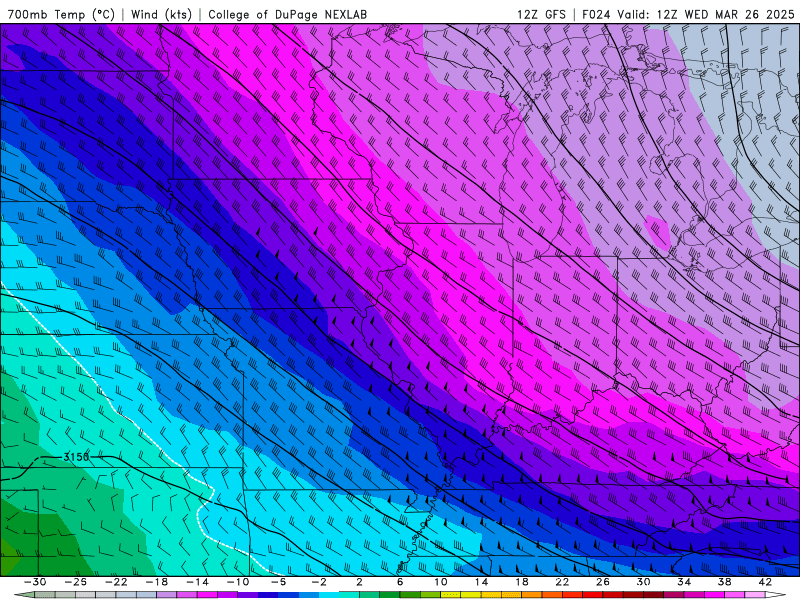Viewport: 800px width, 600px height.
Task: Click the "30" color scale value
Action: 643,582
